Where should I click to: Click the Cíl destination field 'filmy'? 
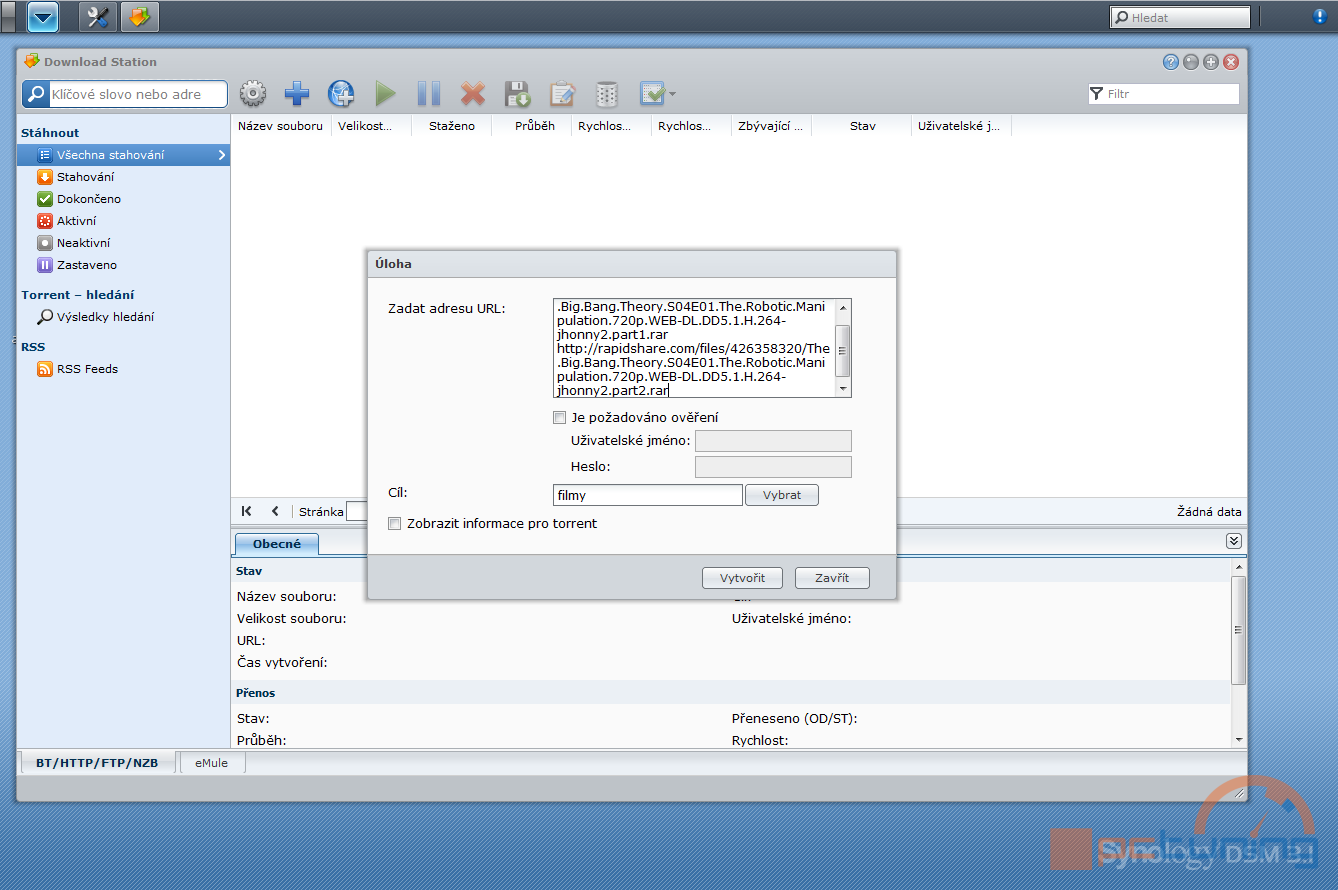point(647,495)
